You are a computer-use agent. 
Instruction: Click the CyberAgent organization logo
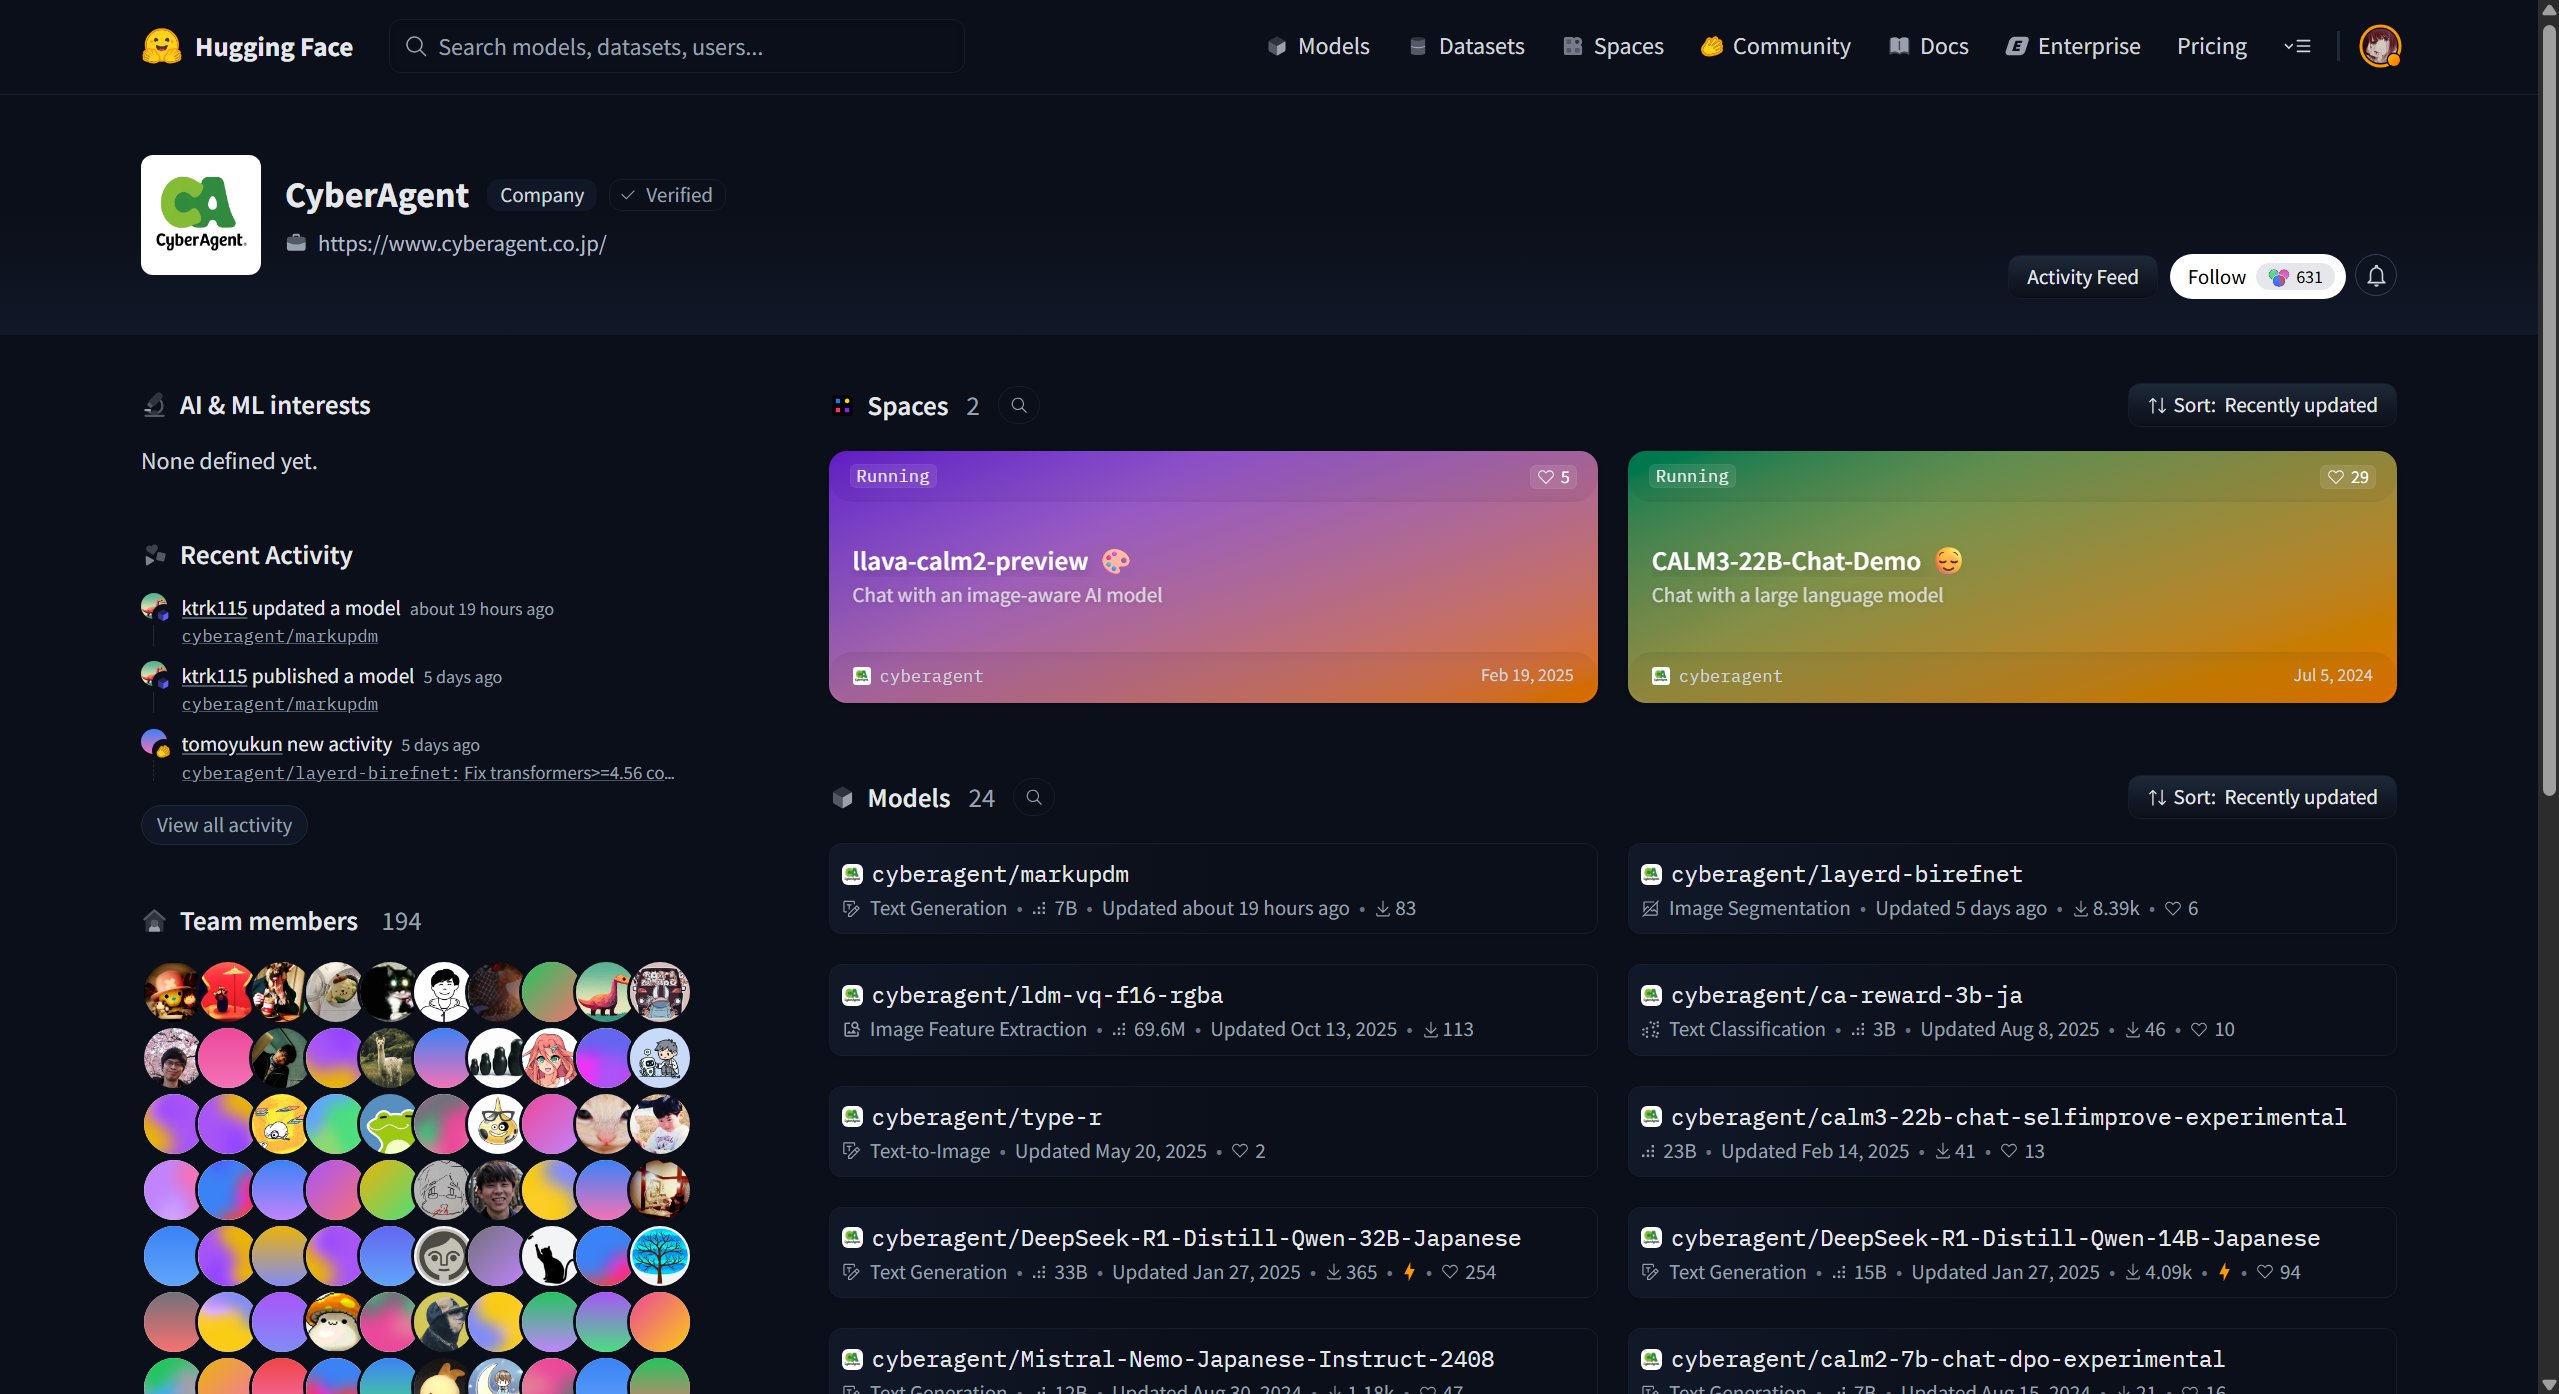[x=201, y=215]
